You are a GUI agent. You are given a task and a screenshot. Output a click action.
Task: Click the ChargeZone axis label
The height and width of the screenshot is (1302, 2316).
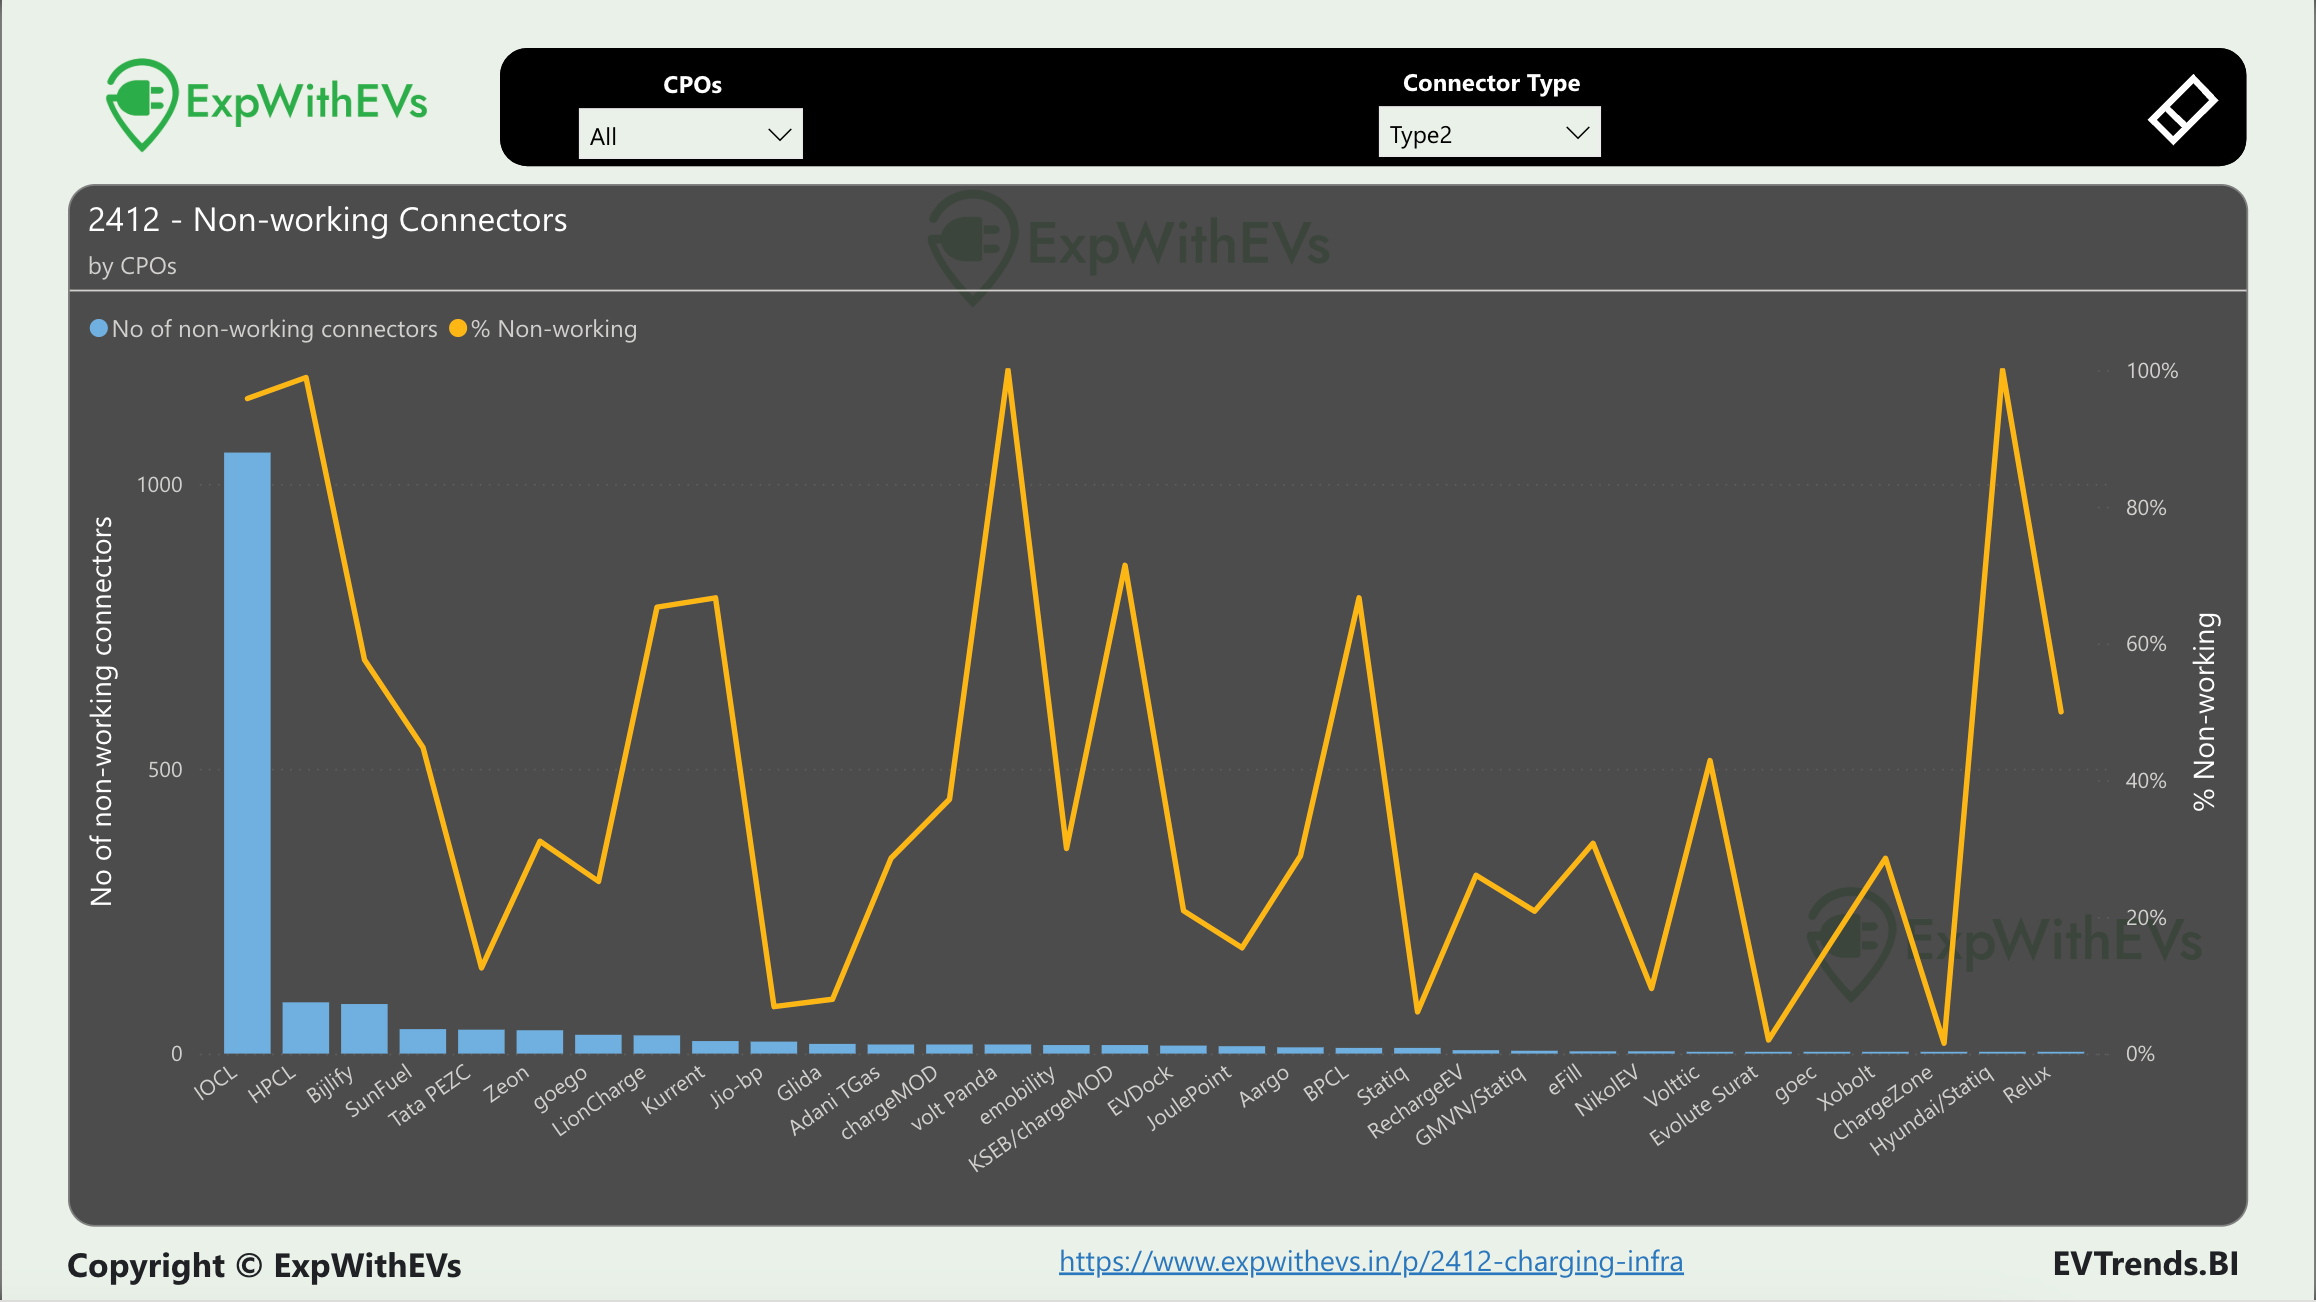[x=1884, y=1103]
